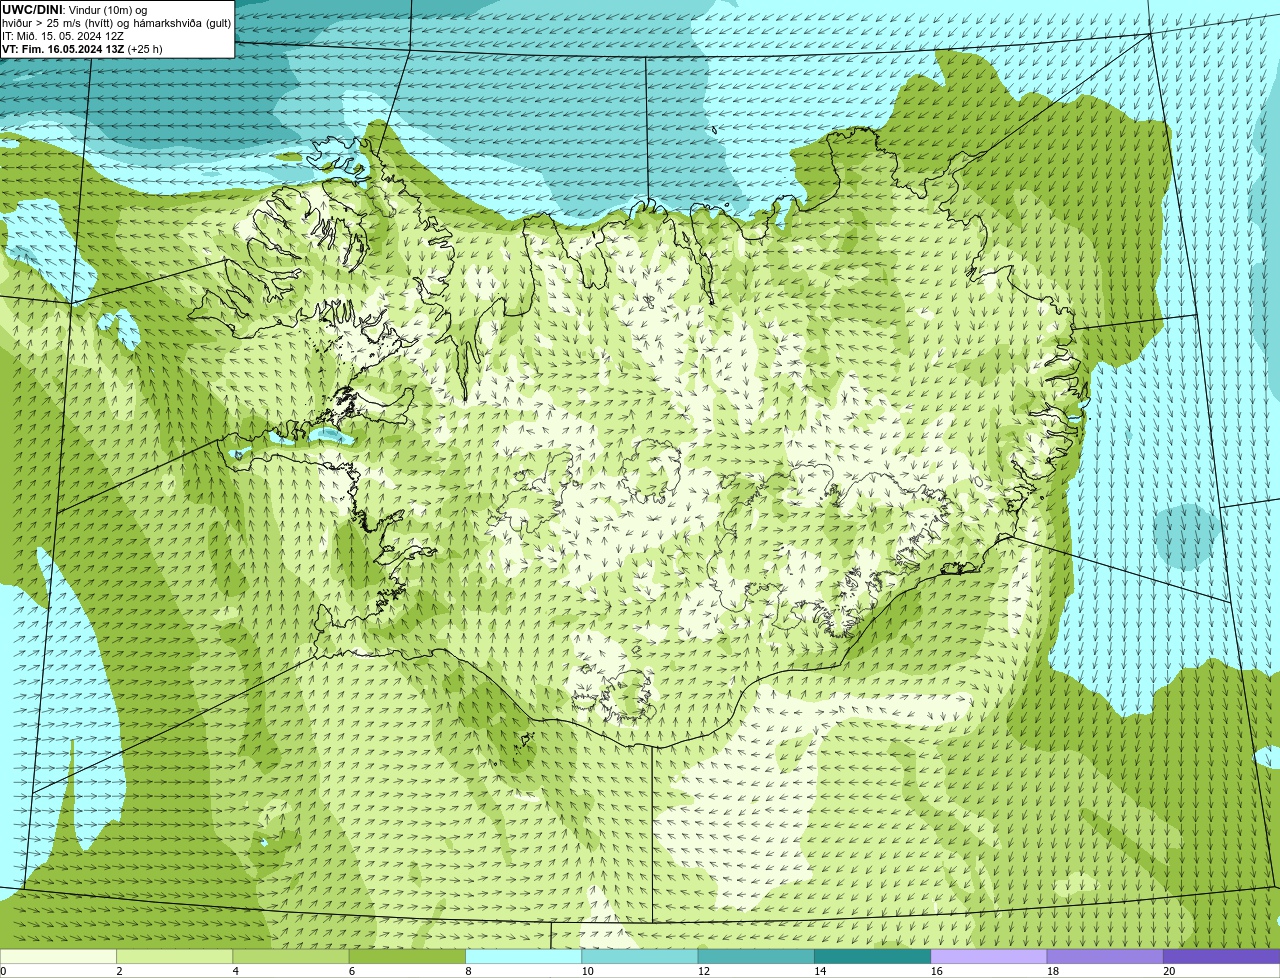The image size is (1280, 978).
Task: Click the scale label '10'
Action: point(587,971)
